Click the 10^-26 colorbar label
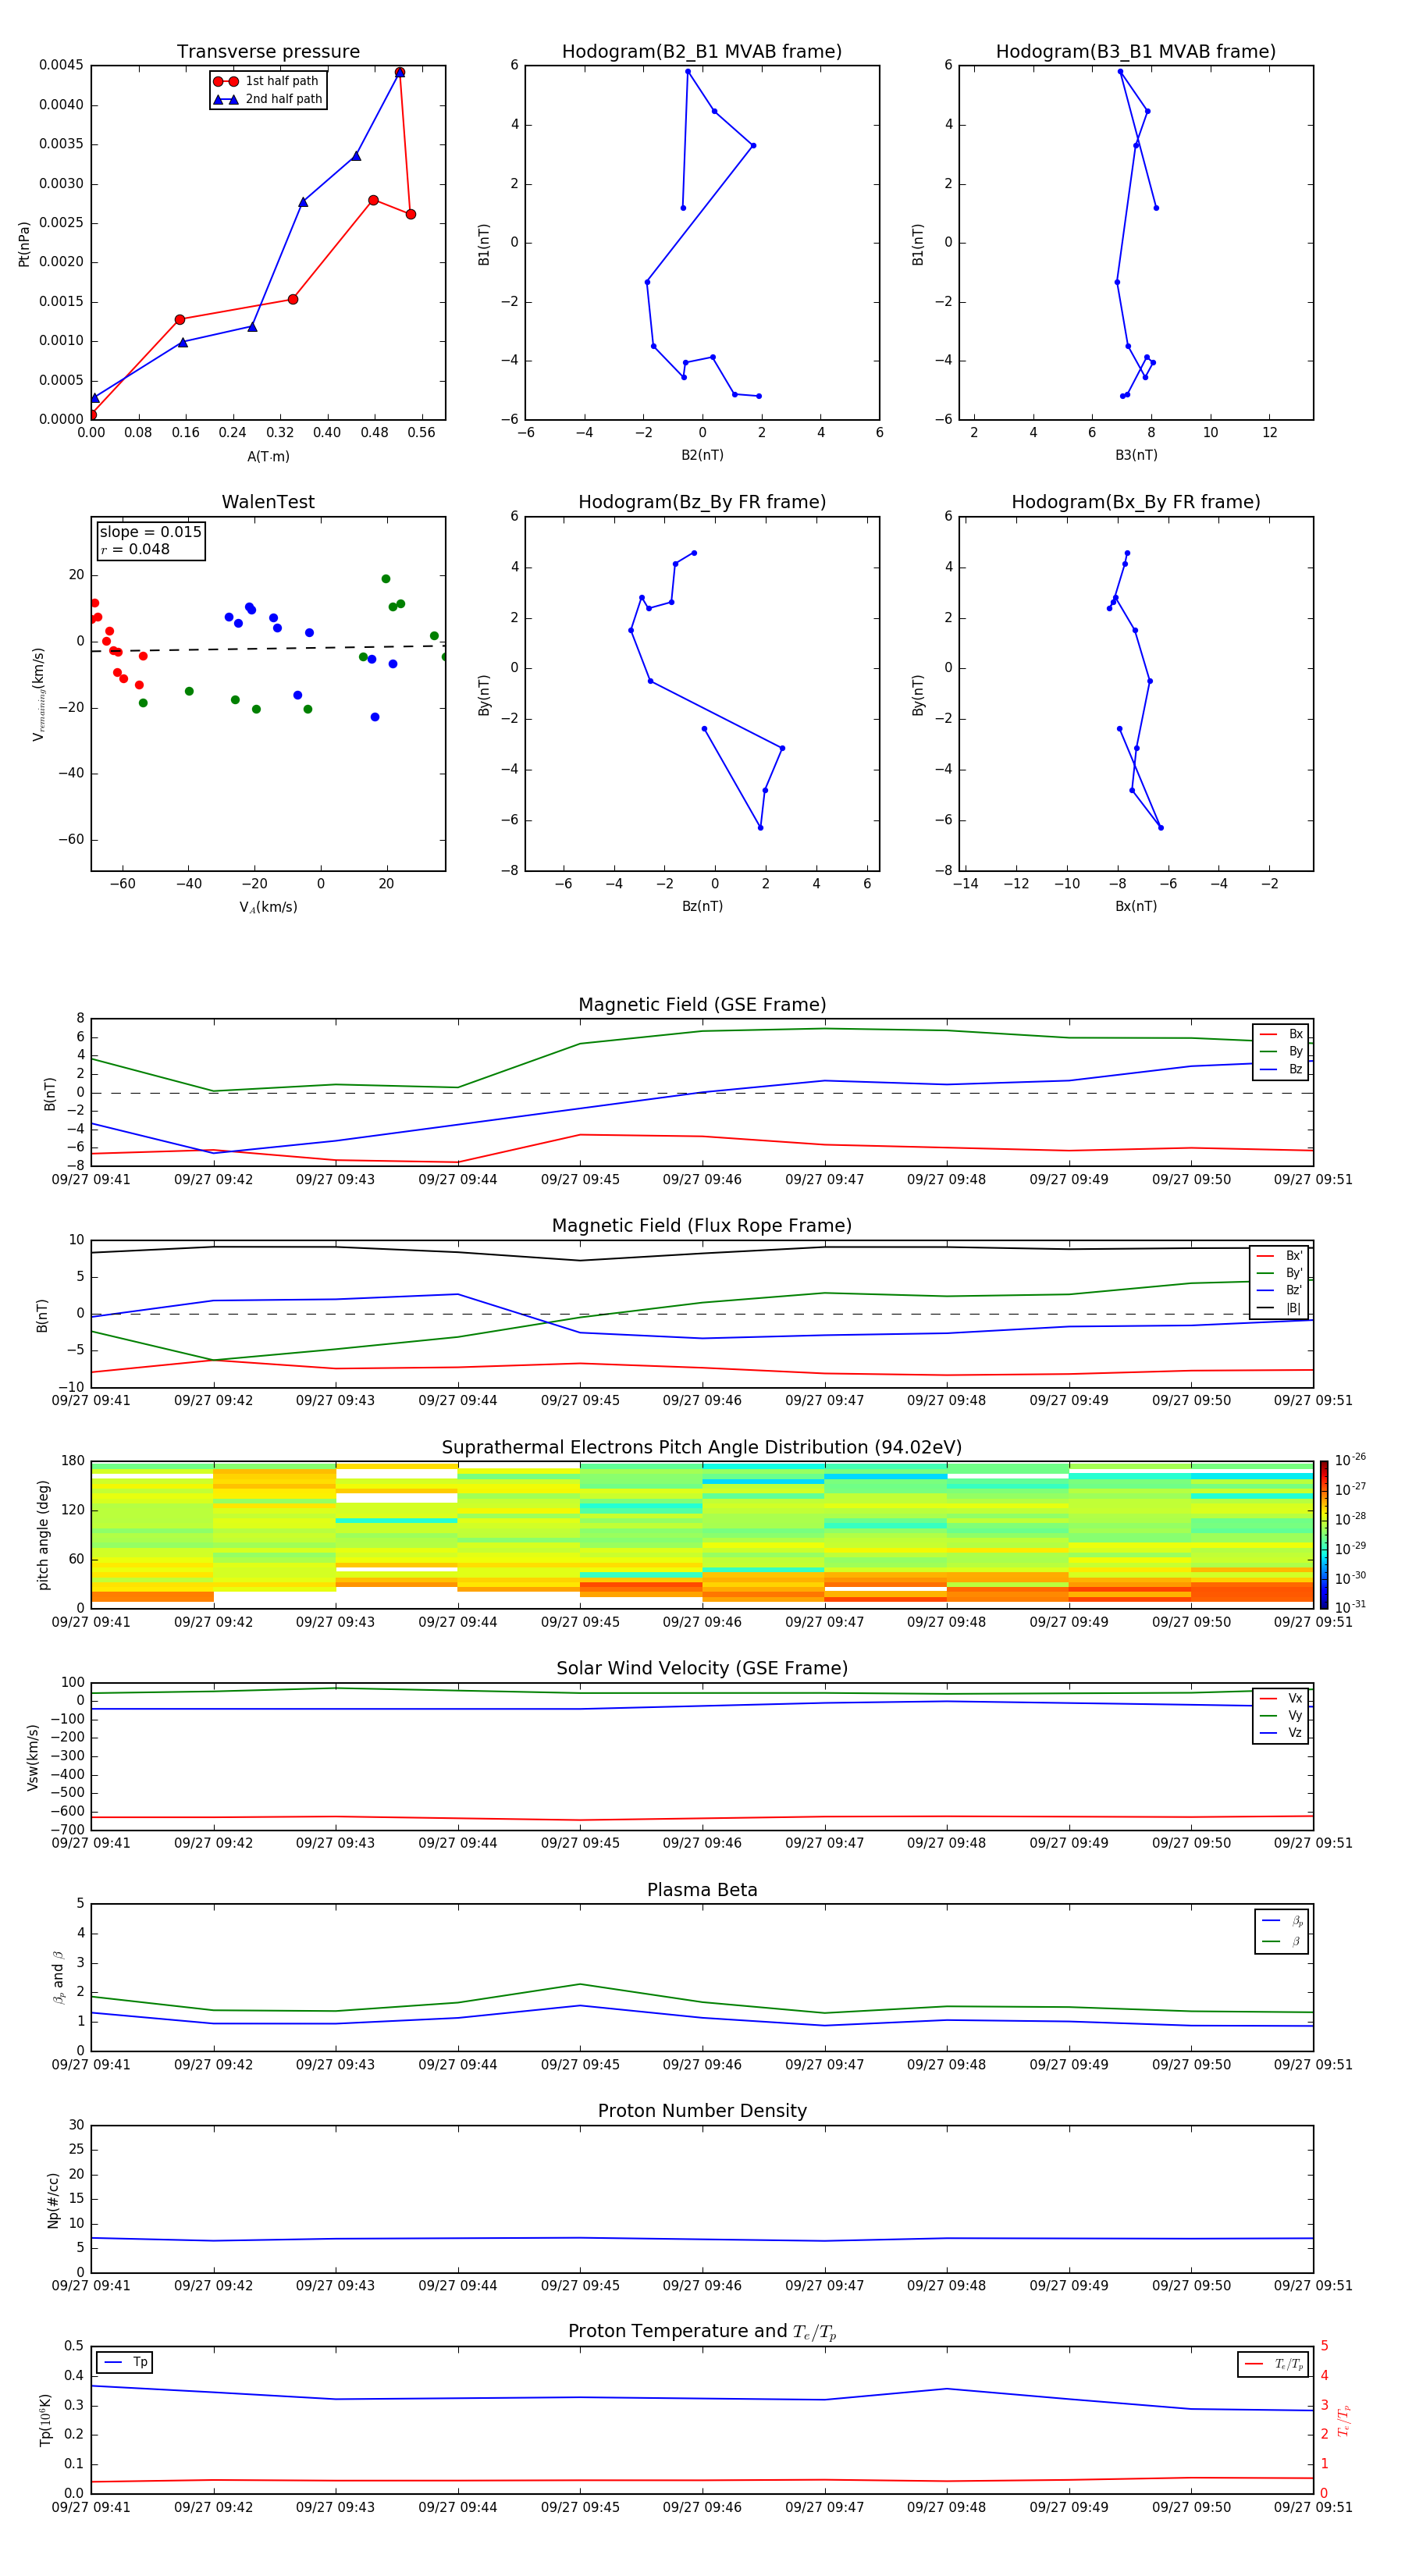The height and width of the screenshot is (2576, 1405). [1350, 1460]
